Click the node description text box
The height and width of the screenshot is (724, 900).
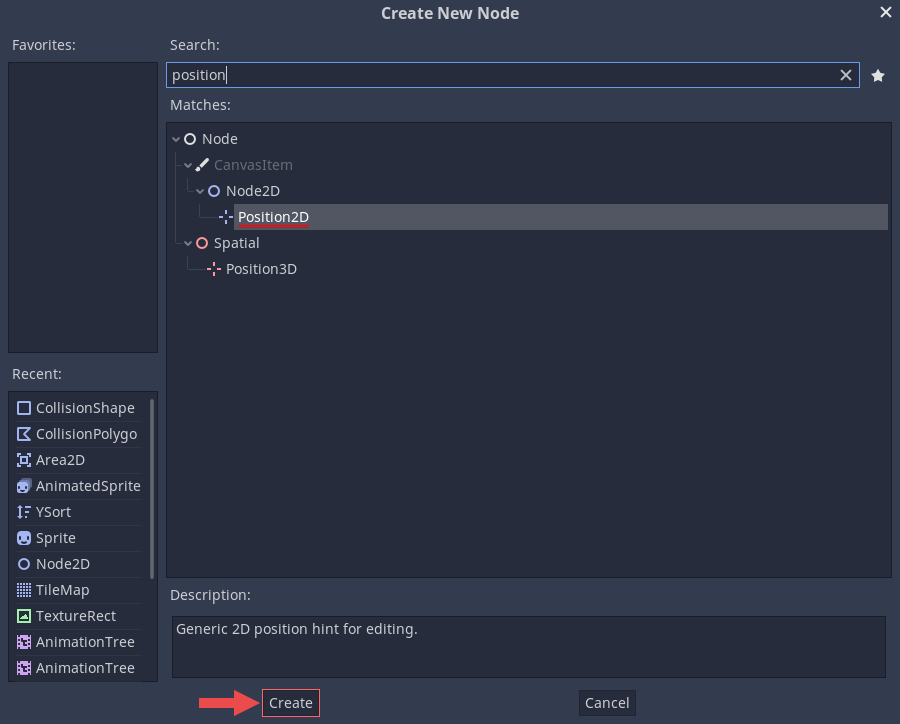click(529, 647)
